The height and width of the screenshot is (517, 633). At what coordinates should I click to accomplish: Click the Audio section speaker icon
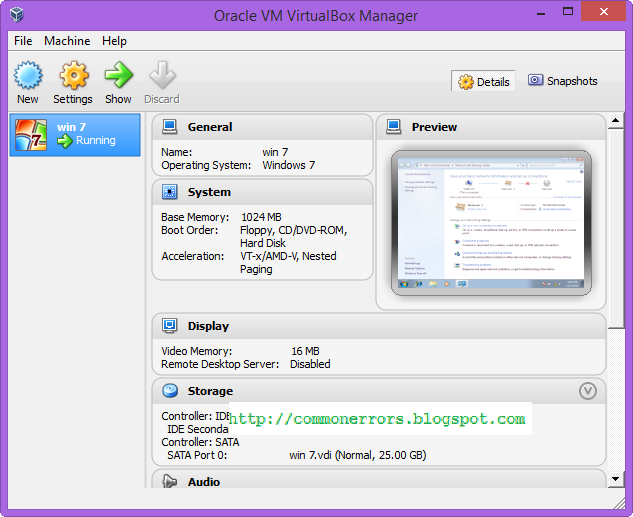point(170,481)
